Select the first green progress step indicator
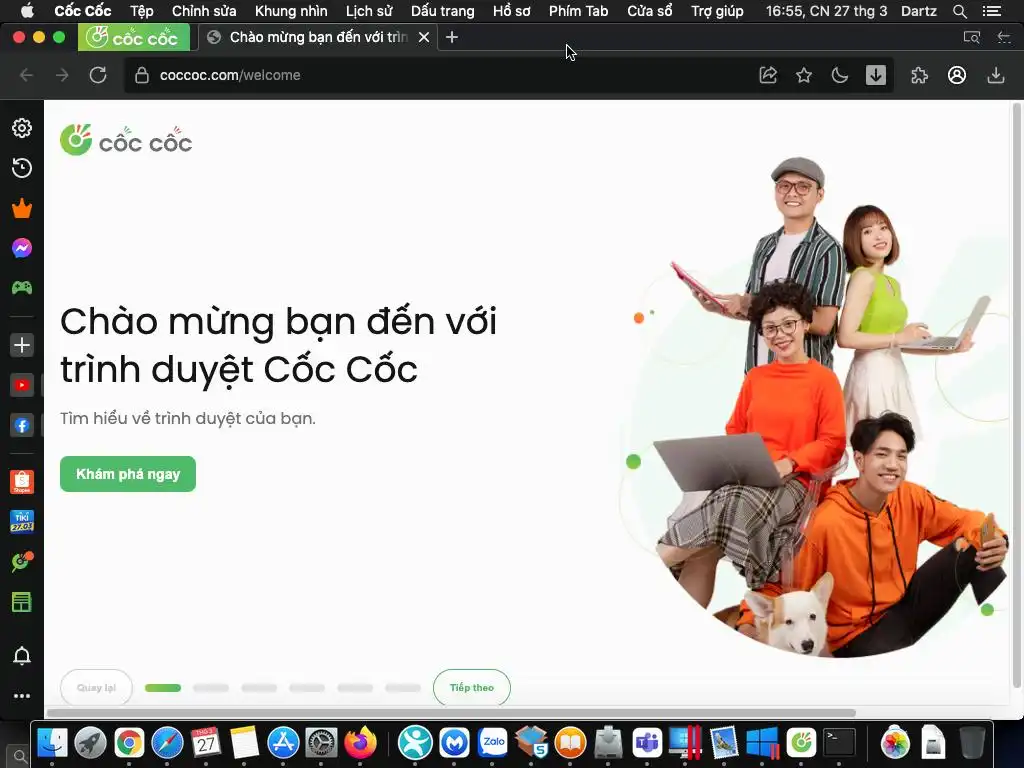 click(x=163, y=688)
